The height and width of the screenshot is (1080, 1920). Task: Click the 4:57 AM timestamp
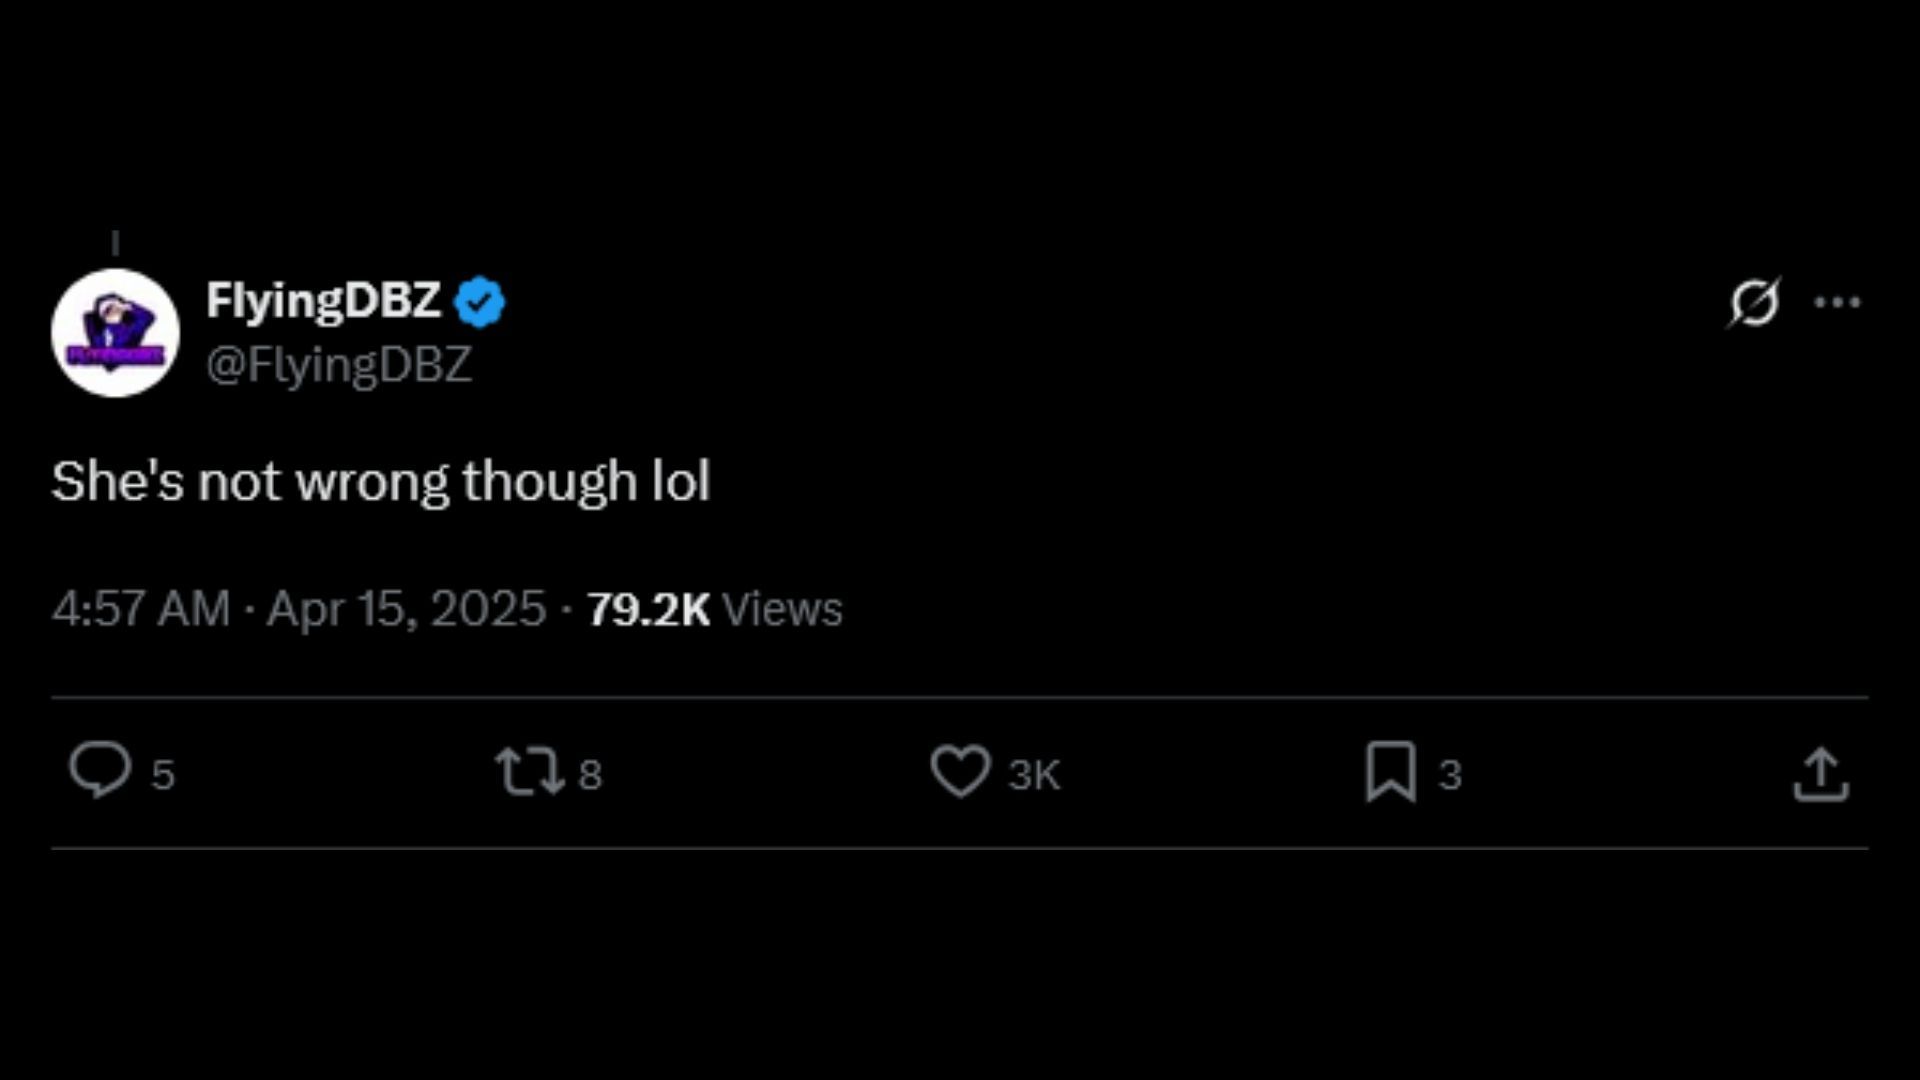point(141,609)
